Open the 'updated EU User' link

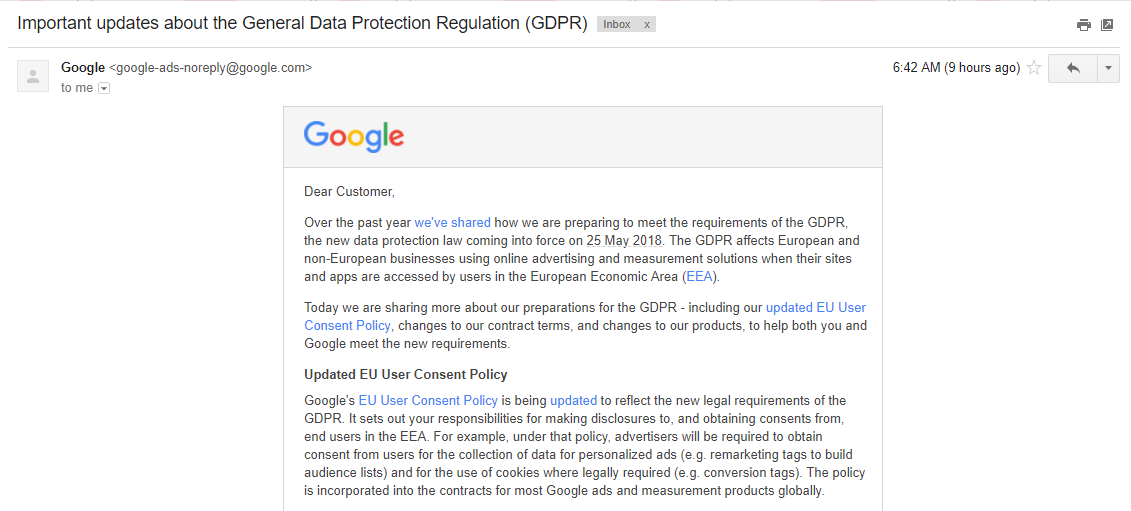tap(816, 307)
